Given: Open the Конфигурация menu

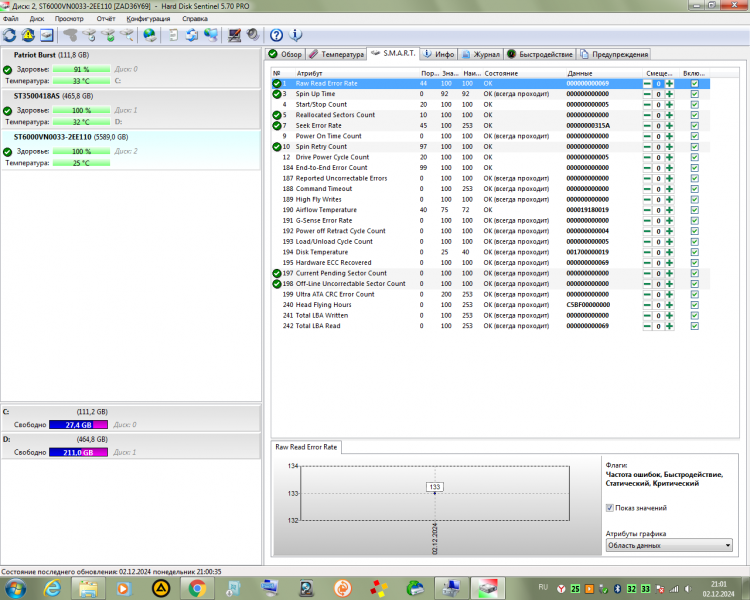Looking at the screenshot, I should coord(148,19).
